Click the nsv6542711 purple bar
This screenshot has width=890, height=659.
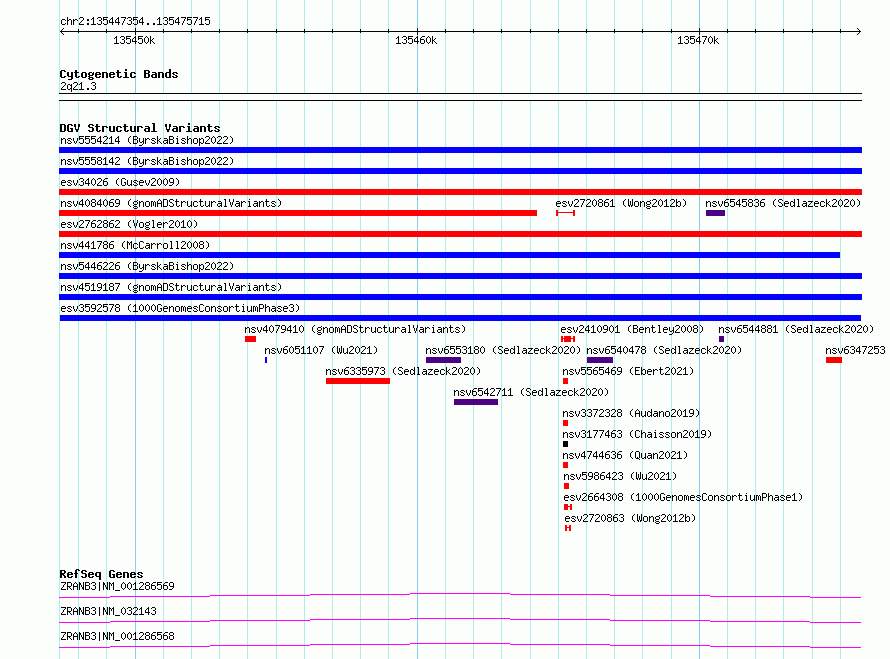tap(476, 402)
